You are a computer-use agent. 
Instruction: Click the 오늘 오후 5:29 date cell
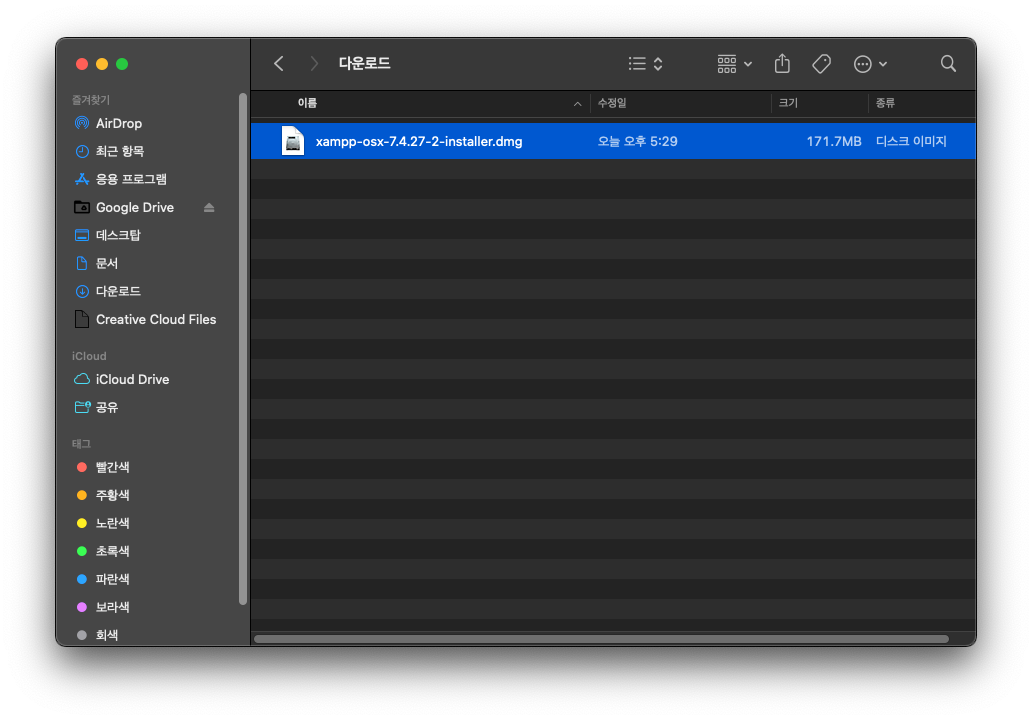click(x=637, y=141)
